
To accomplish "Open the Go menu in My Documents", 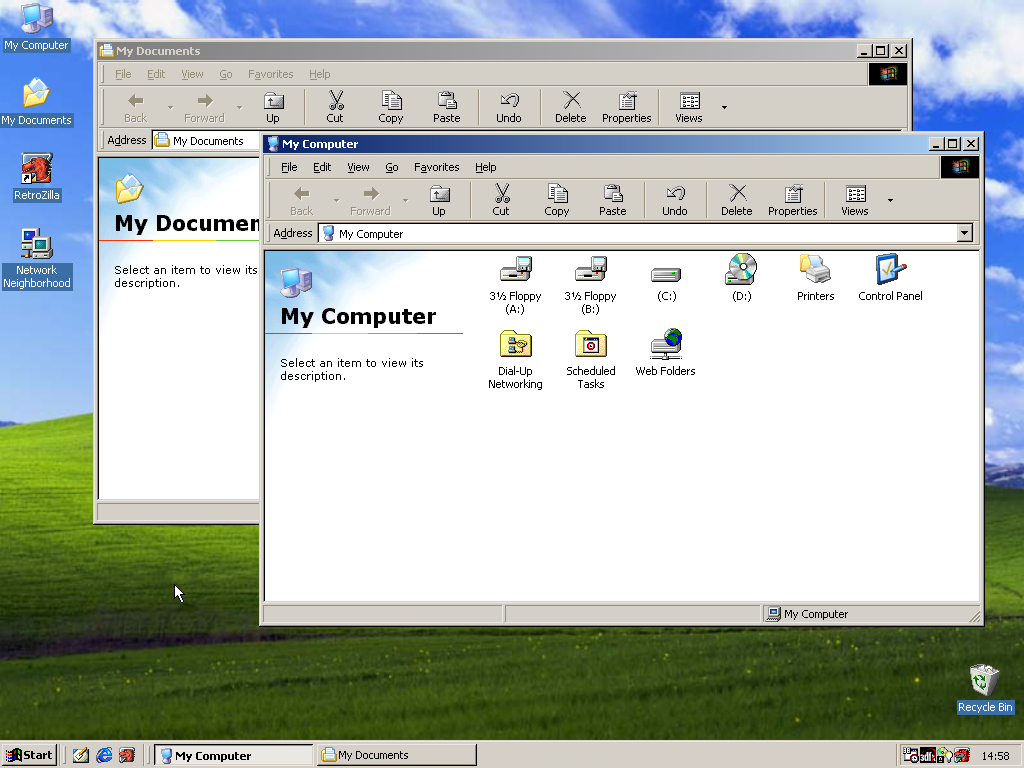I will pyautogui.click(x=226, y=74).
